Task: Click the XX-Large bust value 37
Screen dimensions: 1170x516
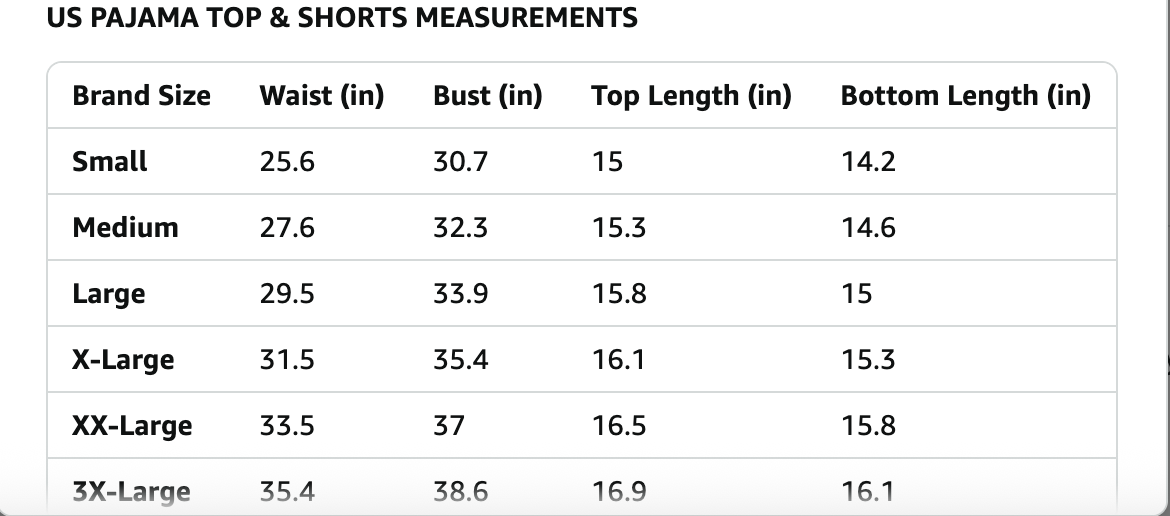Action: pyautogui.click(x=449, y=426)
